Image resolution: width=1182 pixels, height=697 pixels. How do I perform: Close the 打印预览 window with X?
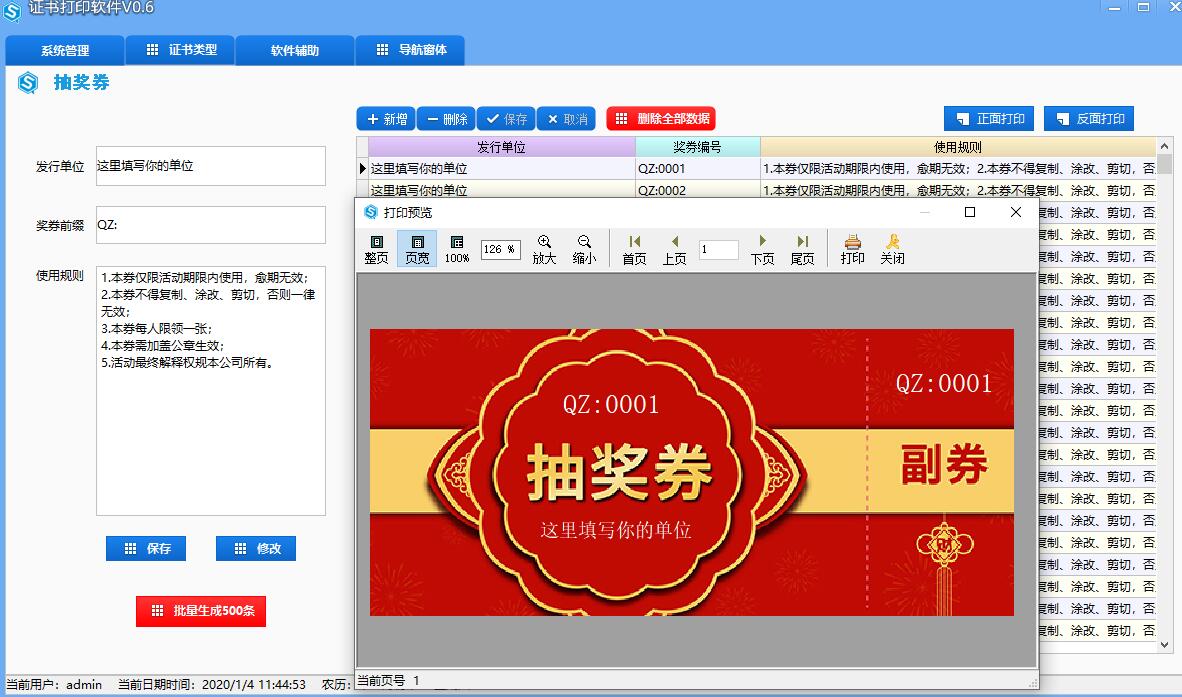click(x=1015, y=212)
